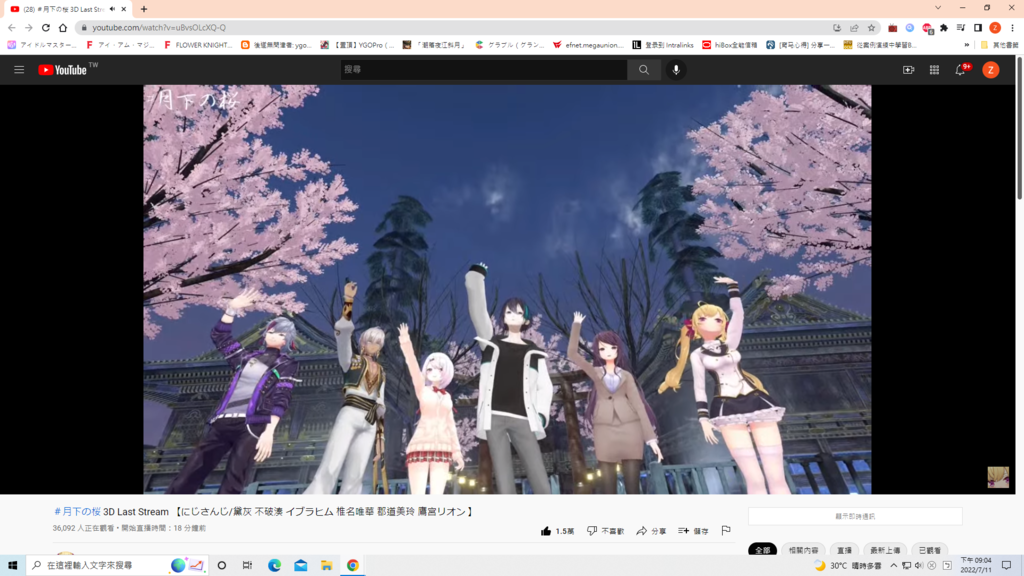Report the stream with flag icon
The height and width of the screenshot is (576, 1024).
pyautogui.click(x=726, y=530)
